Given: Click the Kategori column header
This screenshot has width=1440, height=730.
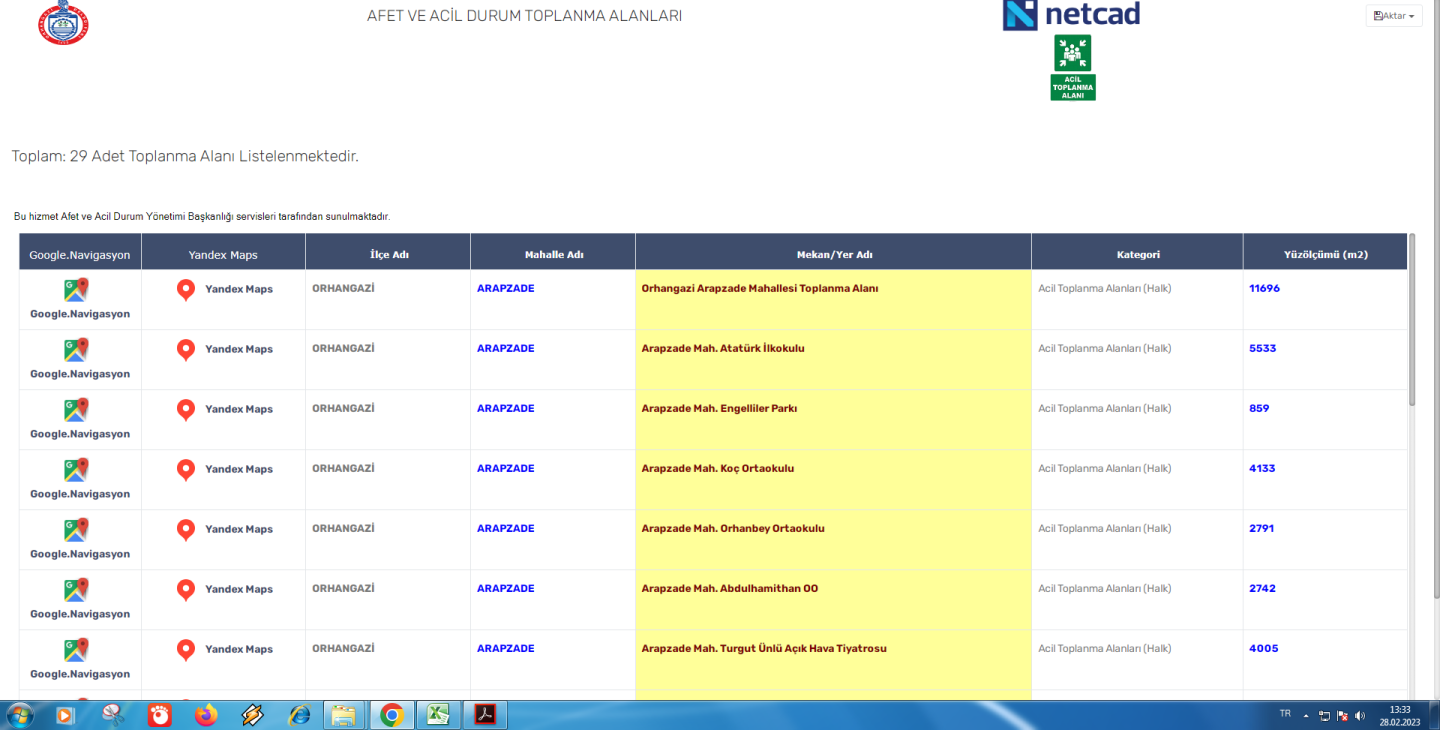Looking at the screenshot, I should pos(1137,255).
